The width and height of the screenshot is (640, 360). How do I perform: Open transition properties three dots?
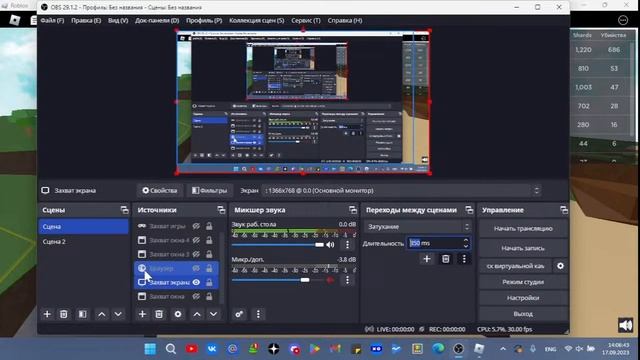[x=464, y=259]
